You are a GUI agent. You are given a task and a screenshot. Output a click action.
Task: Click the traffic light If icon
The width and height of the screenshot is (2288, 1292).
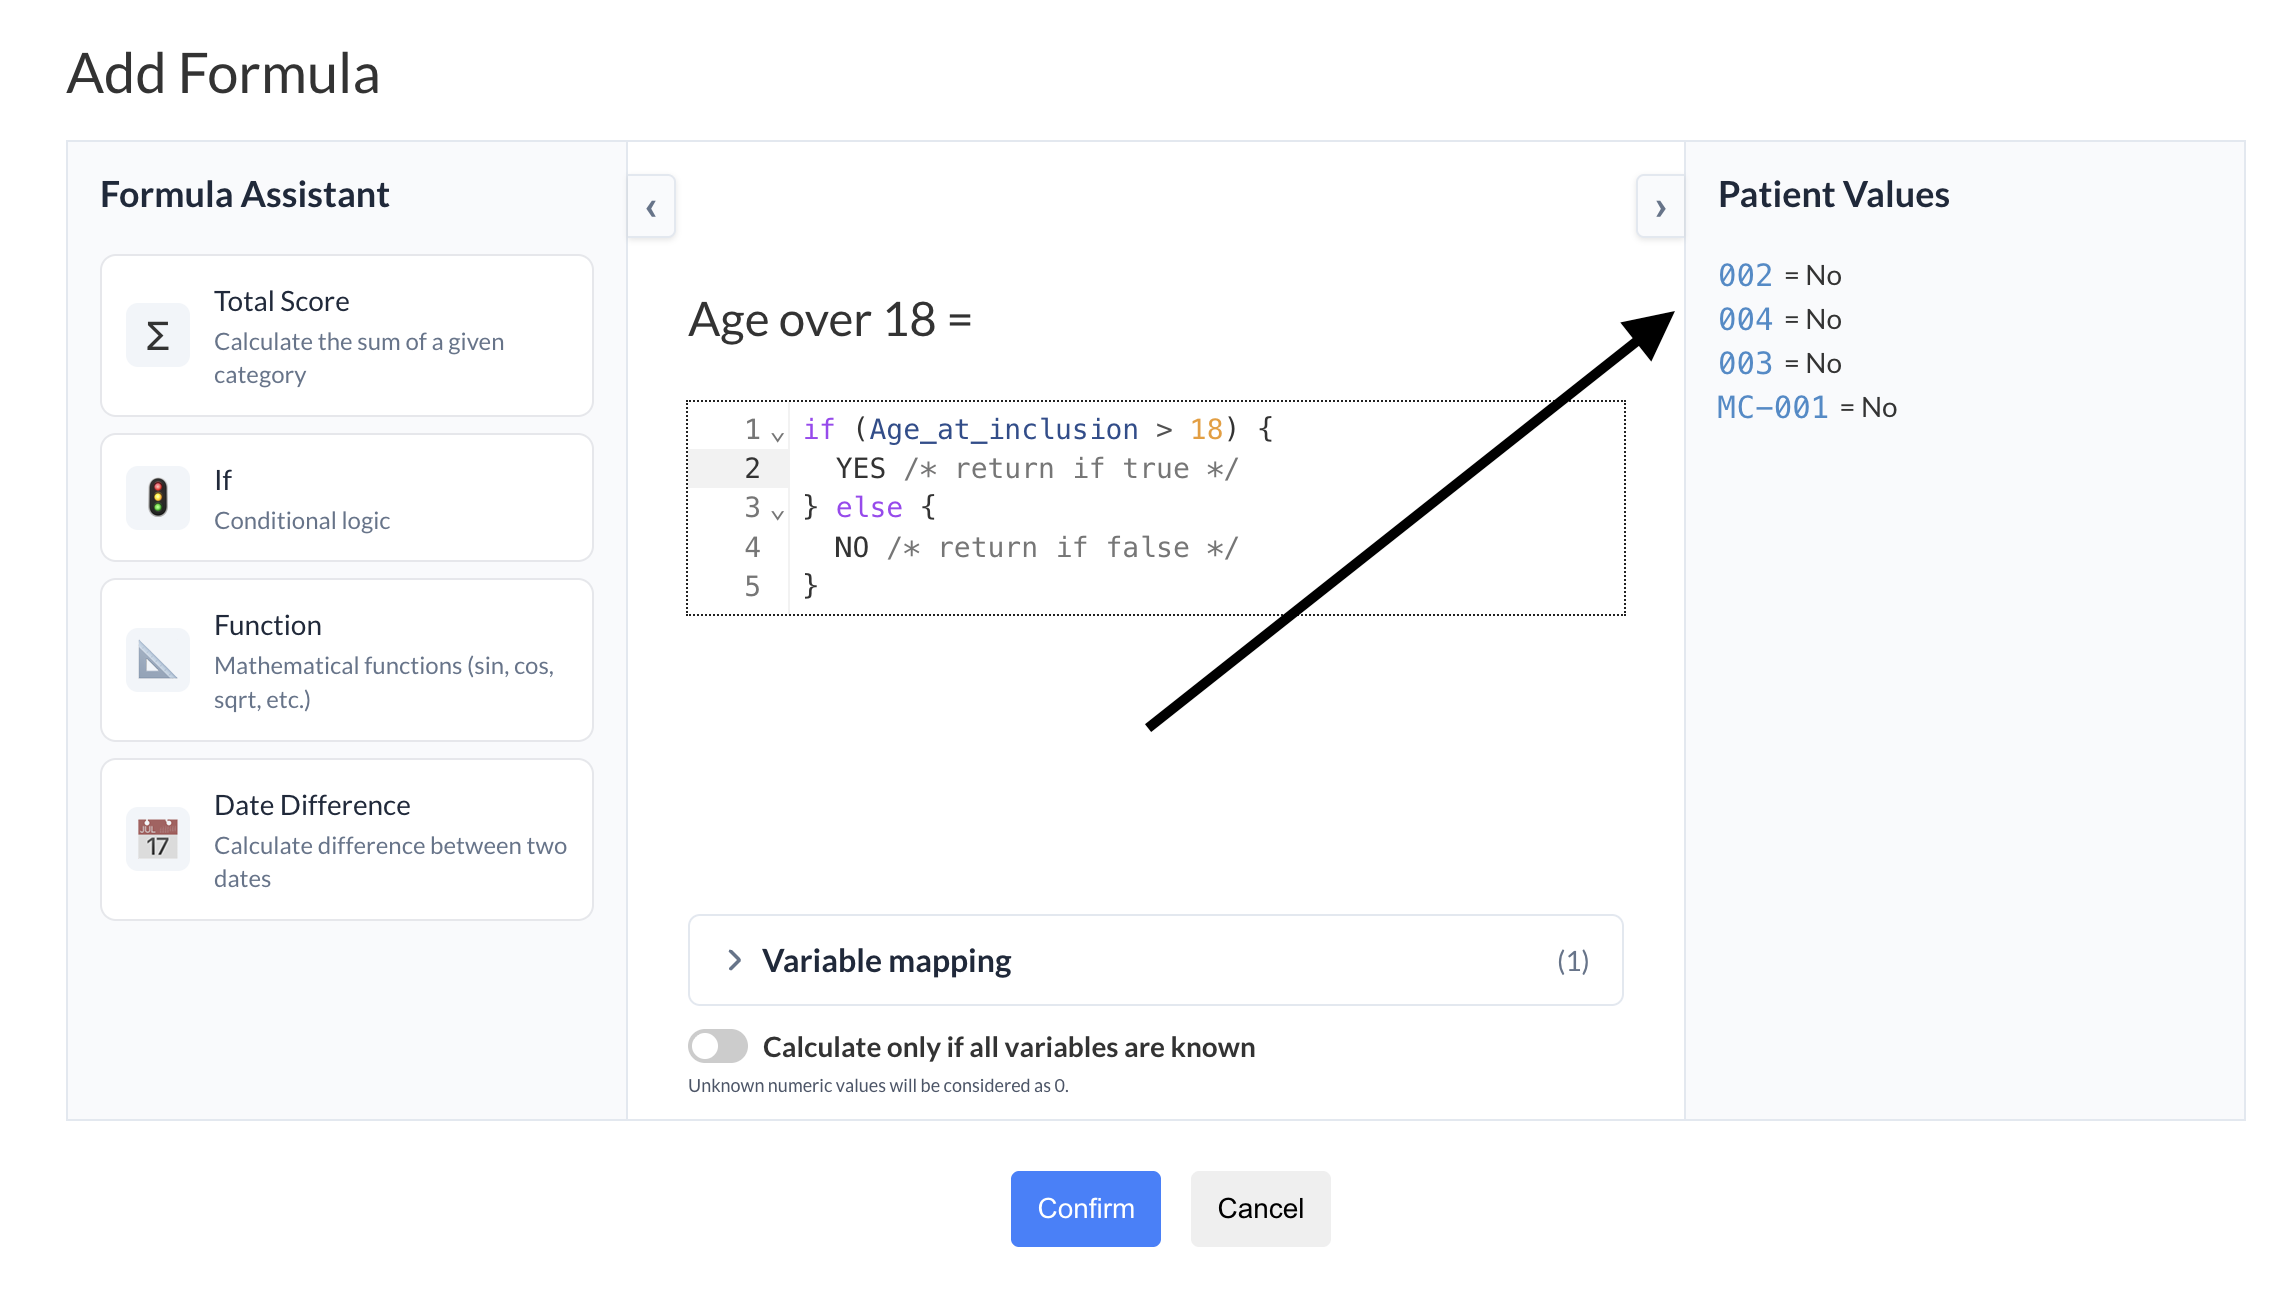tap(157, 498)
